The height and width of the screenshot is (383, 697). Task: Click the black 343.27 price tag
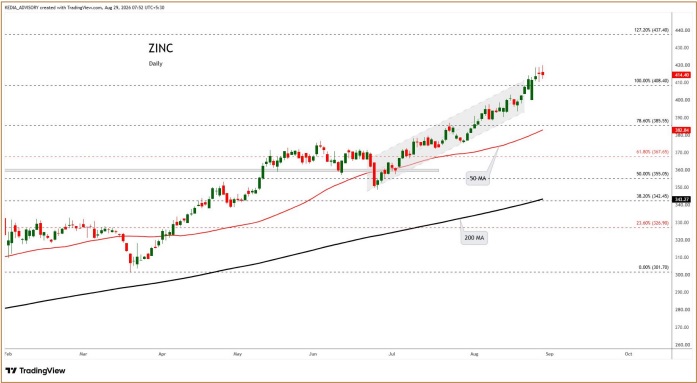(681, 200)
